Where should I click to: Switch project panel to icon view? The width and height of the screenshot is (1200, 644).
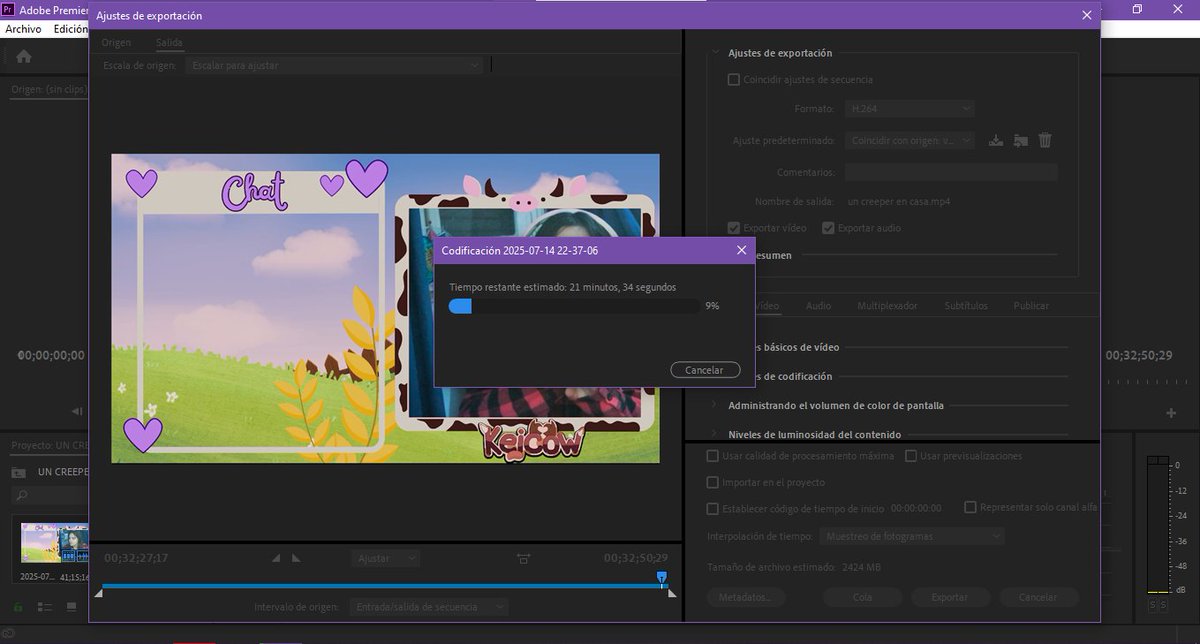[71, 605]
